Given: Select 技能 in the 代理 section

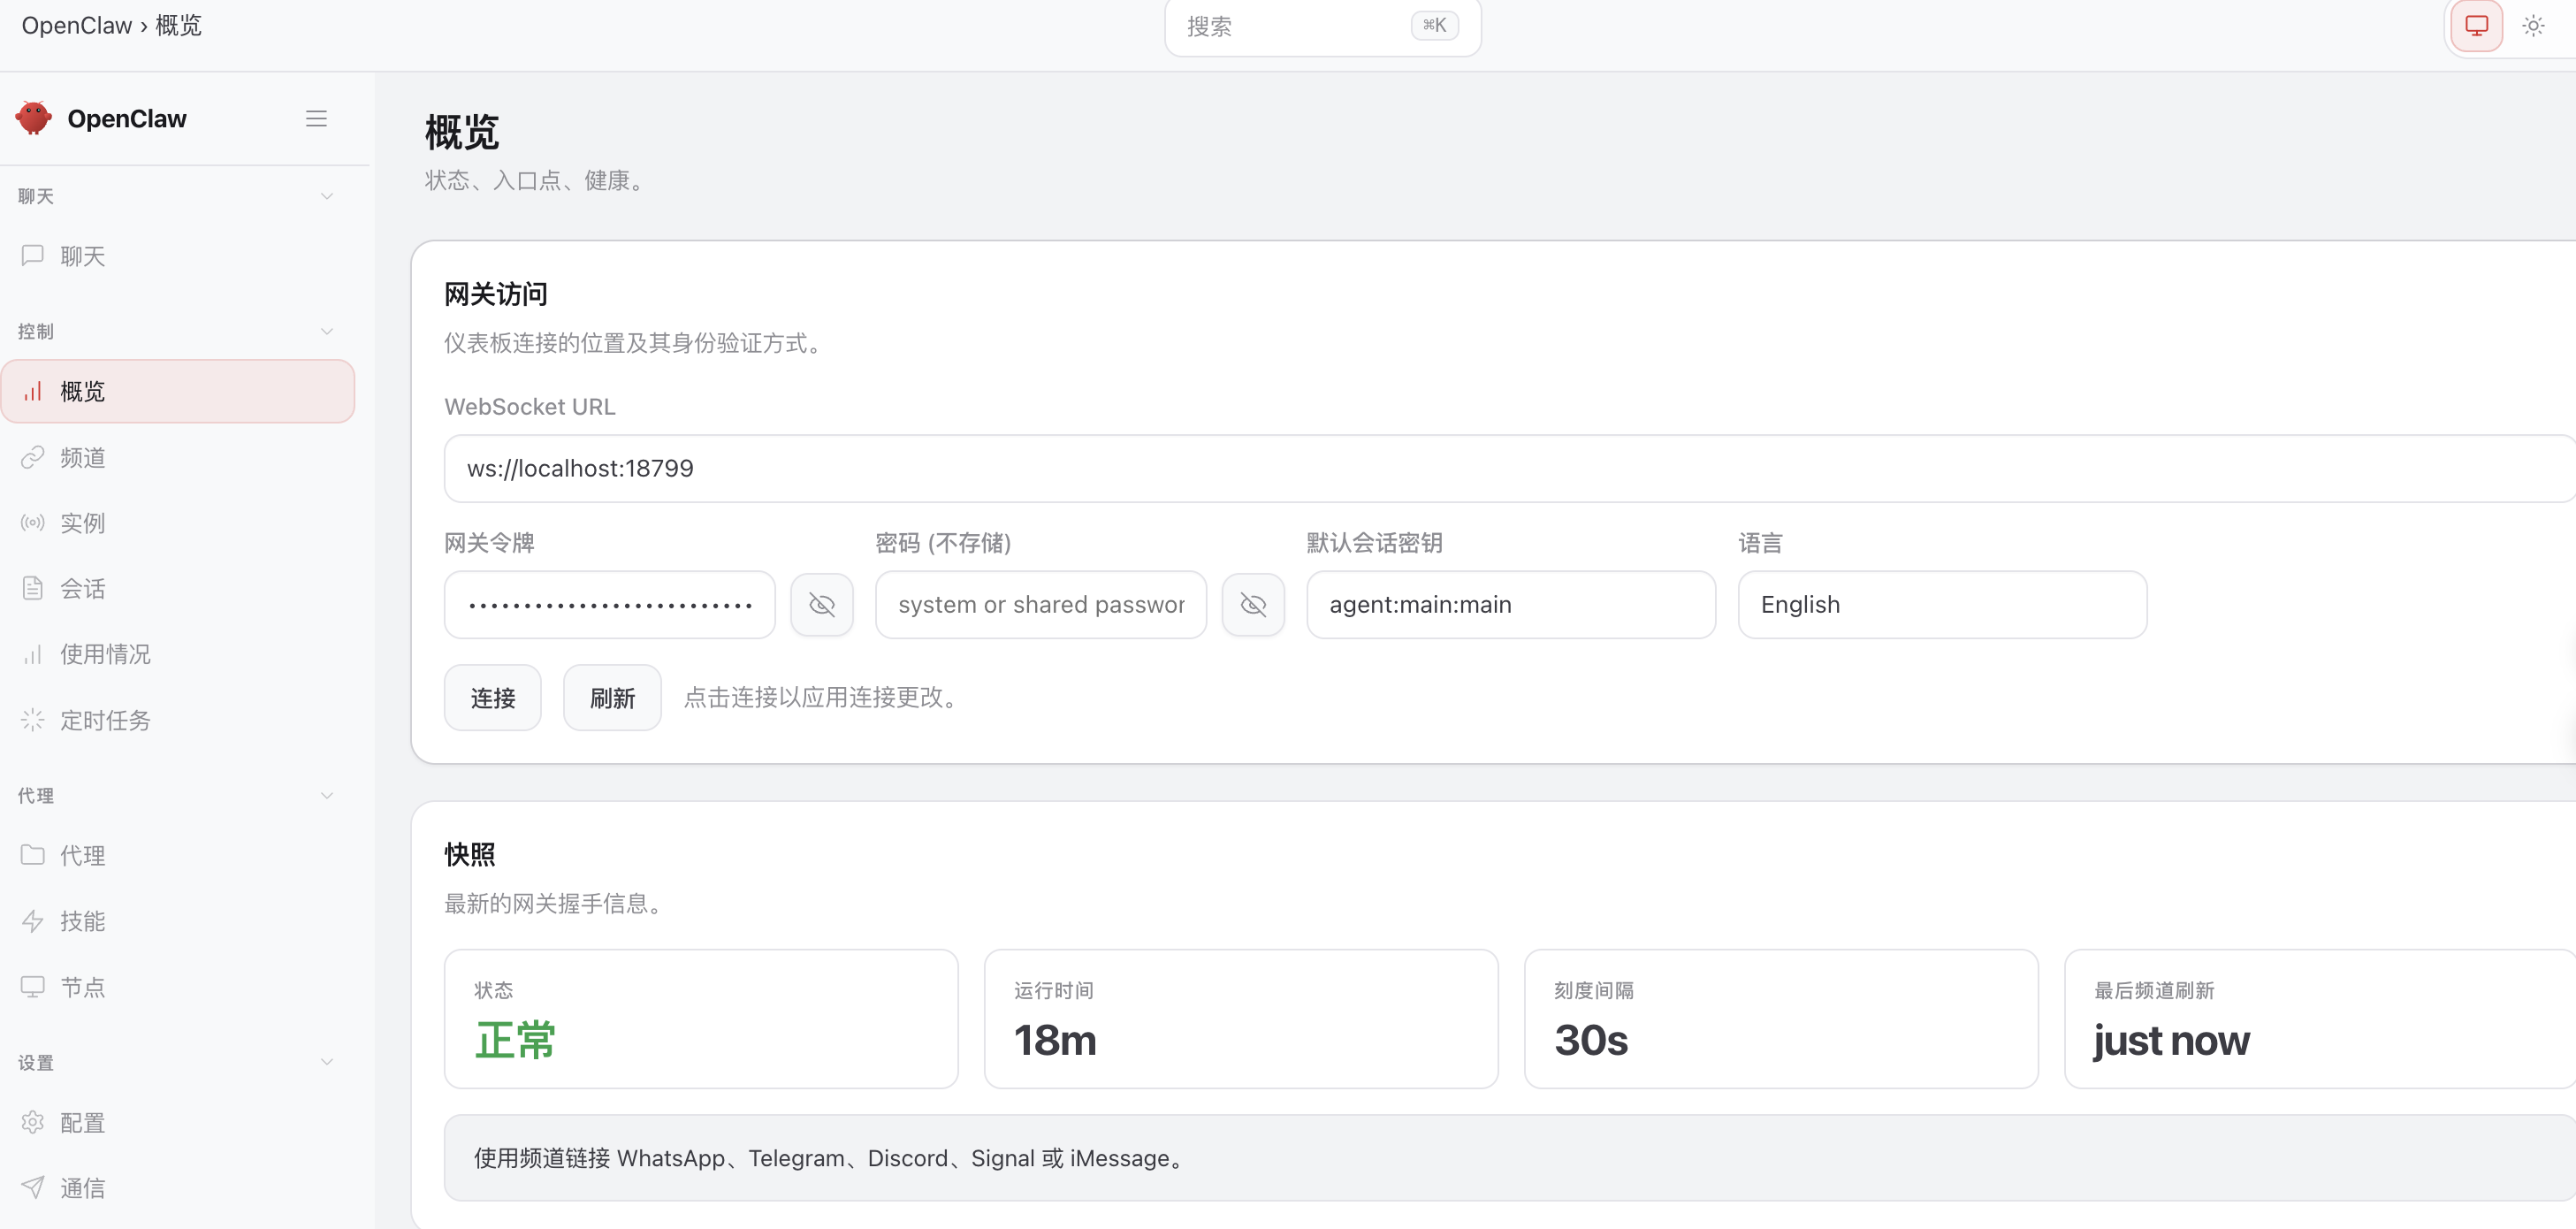Looking at the screenshot, I should [82, 921].
